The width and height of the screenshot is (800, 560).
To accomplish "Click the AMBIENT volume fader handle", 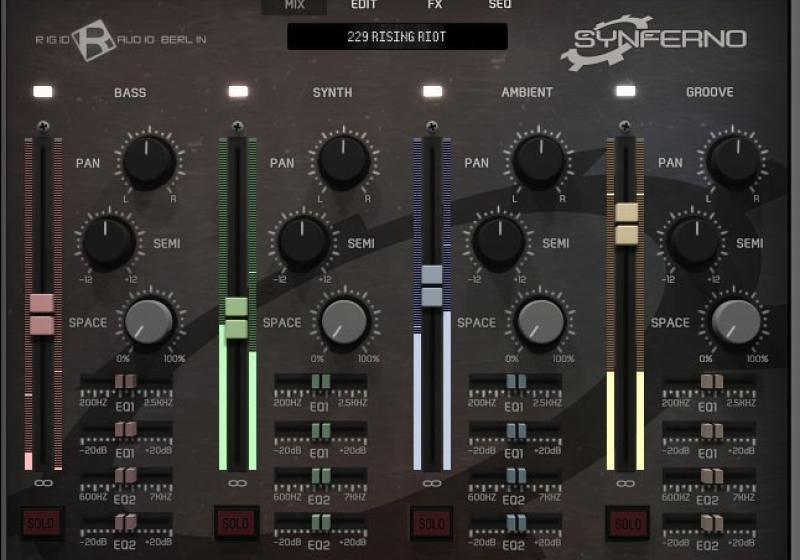I will 432,286.
